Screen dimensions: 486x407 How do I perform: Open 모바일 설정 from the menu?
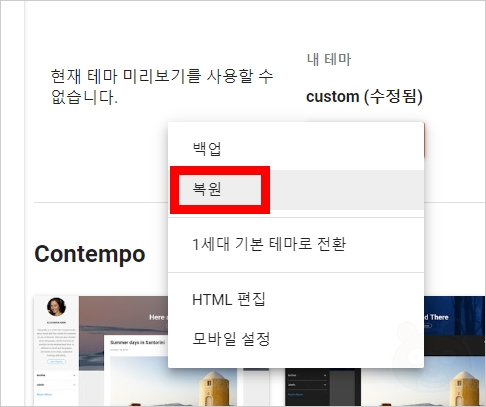(296, 339)
